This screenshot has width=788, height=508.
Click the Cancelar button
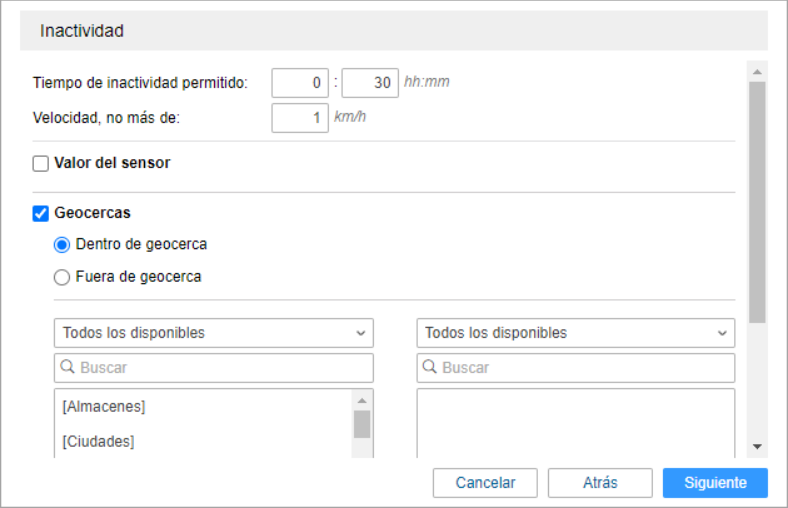485,483
